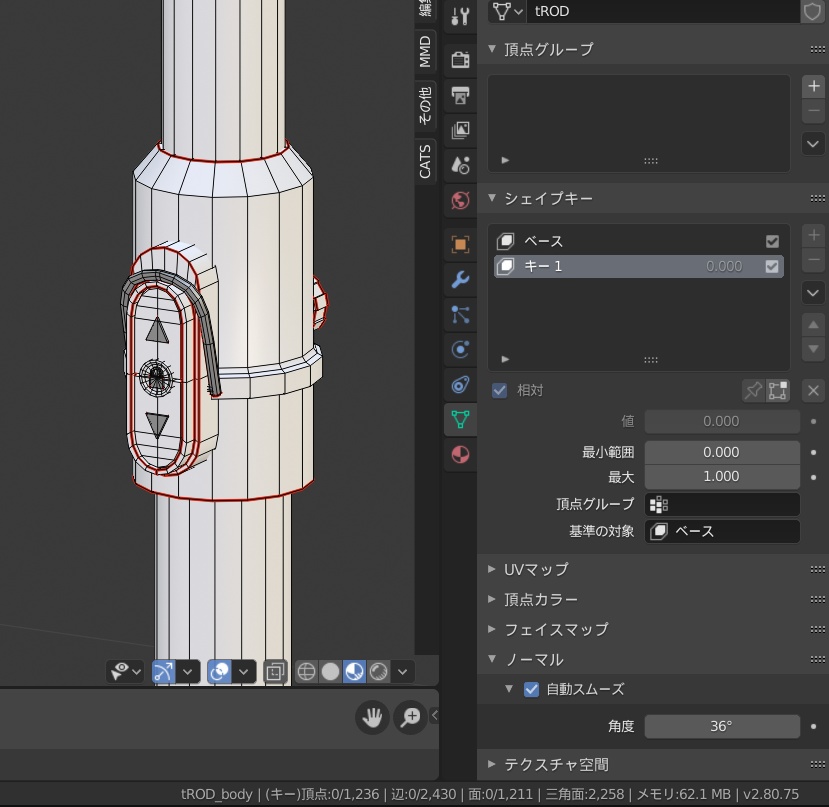Switch to the MMD sidebar tab
The width and height of the screenshot is (829, 807).
coord(424,48)
